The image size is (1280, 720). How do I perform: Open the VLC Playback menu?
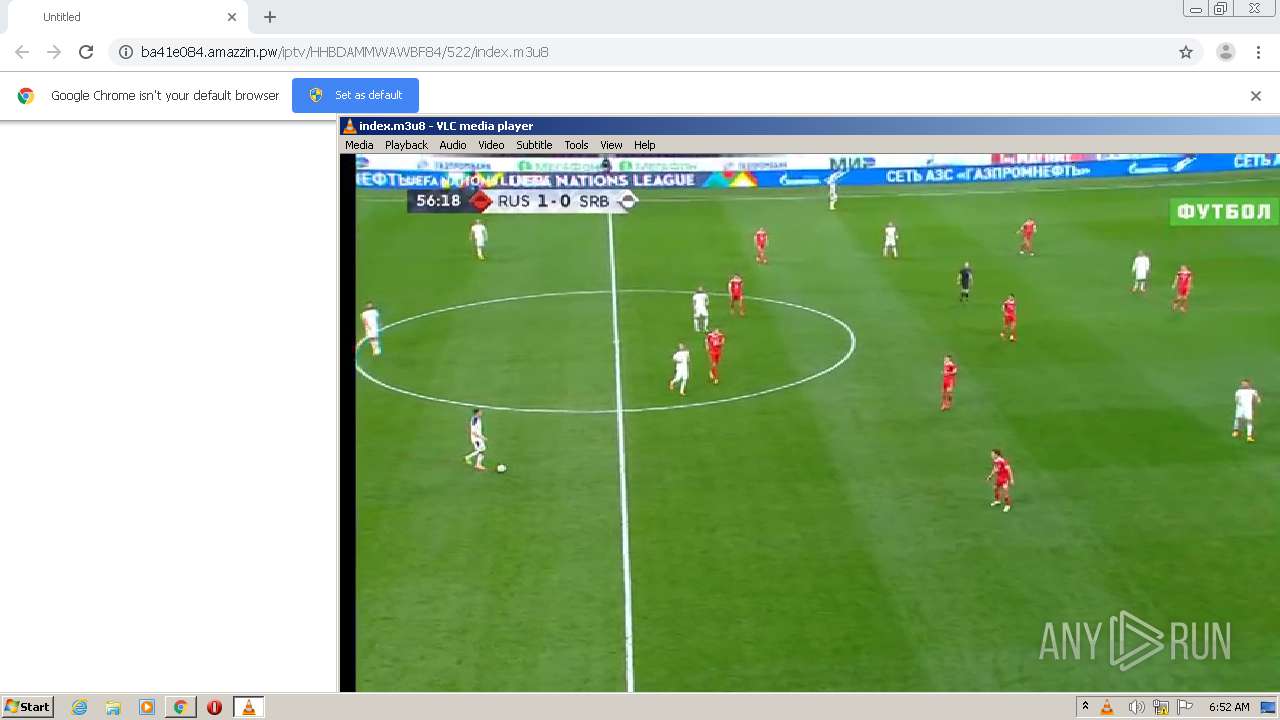point(406,145)
